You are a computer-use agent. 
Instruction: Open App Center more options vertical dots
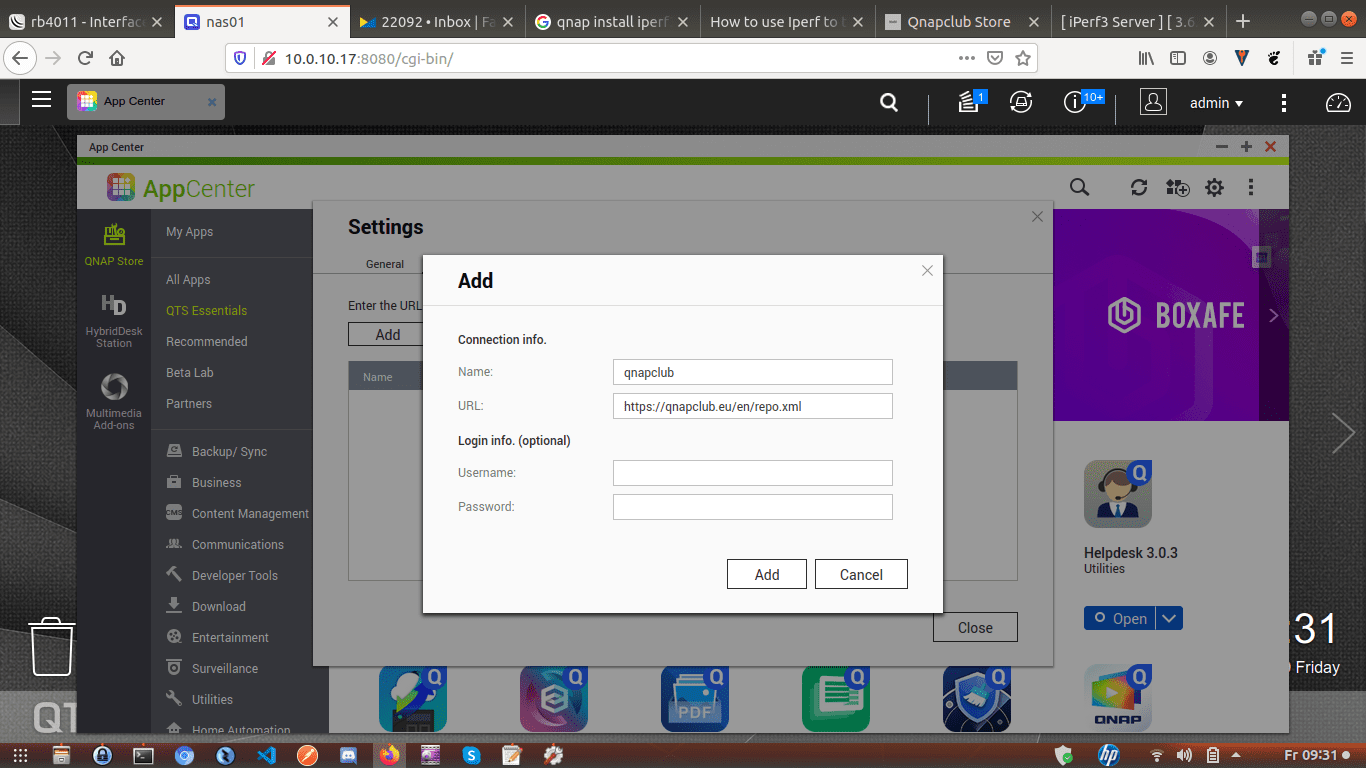tap(1250, 187)
